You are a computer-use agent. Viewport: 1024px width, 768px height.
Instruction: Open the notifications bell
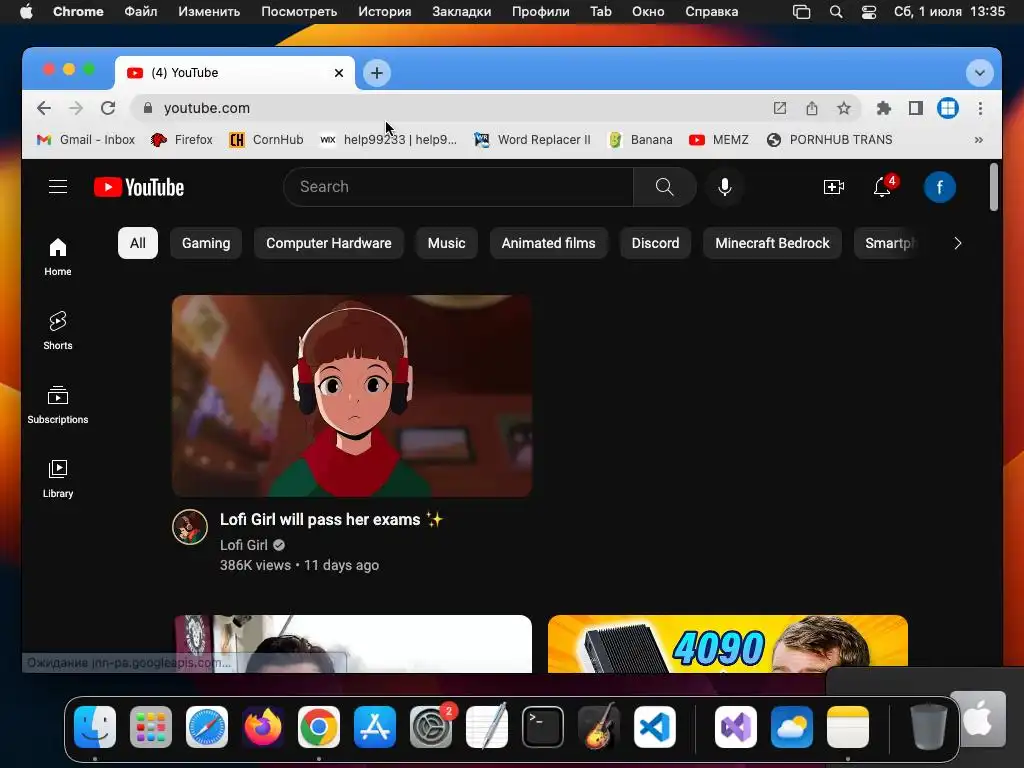pyautogui.click(x=882, y=187)
